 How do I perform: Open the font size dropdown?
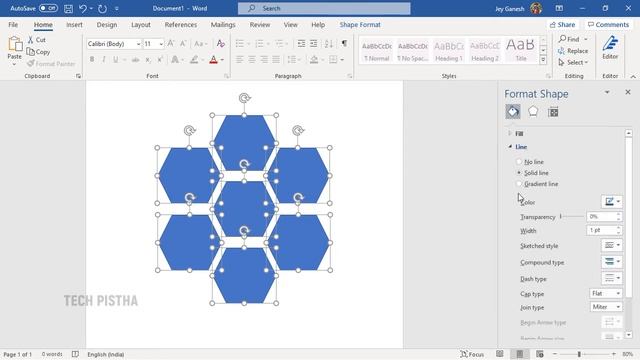tap(161, 44)
